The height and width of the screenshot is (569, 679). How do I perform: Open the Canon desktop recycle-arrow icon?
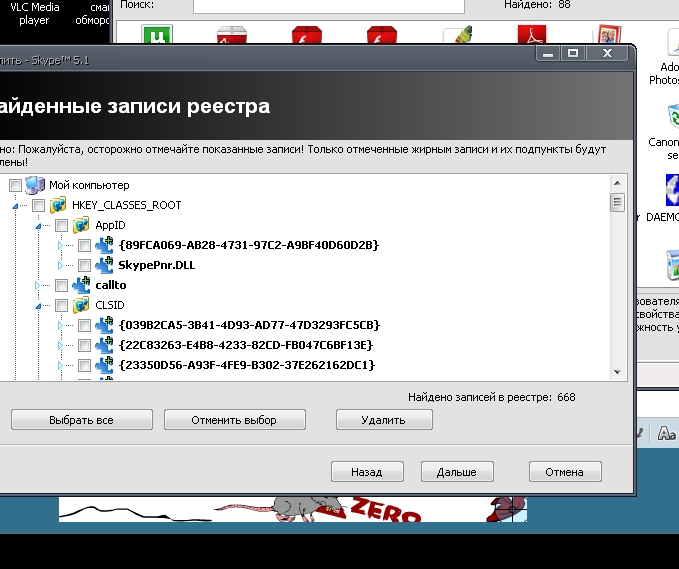[674, 116]
